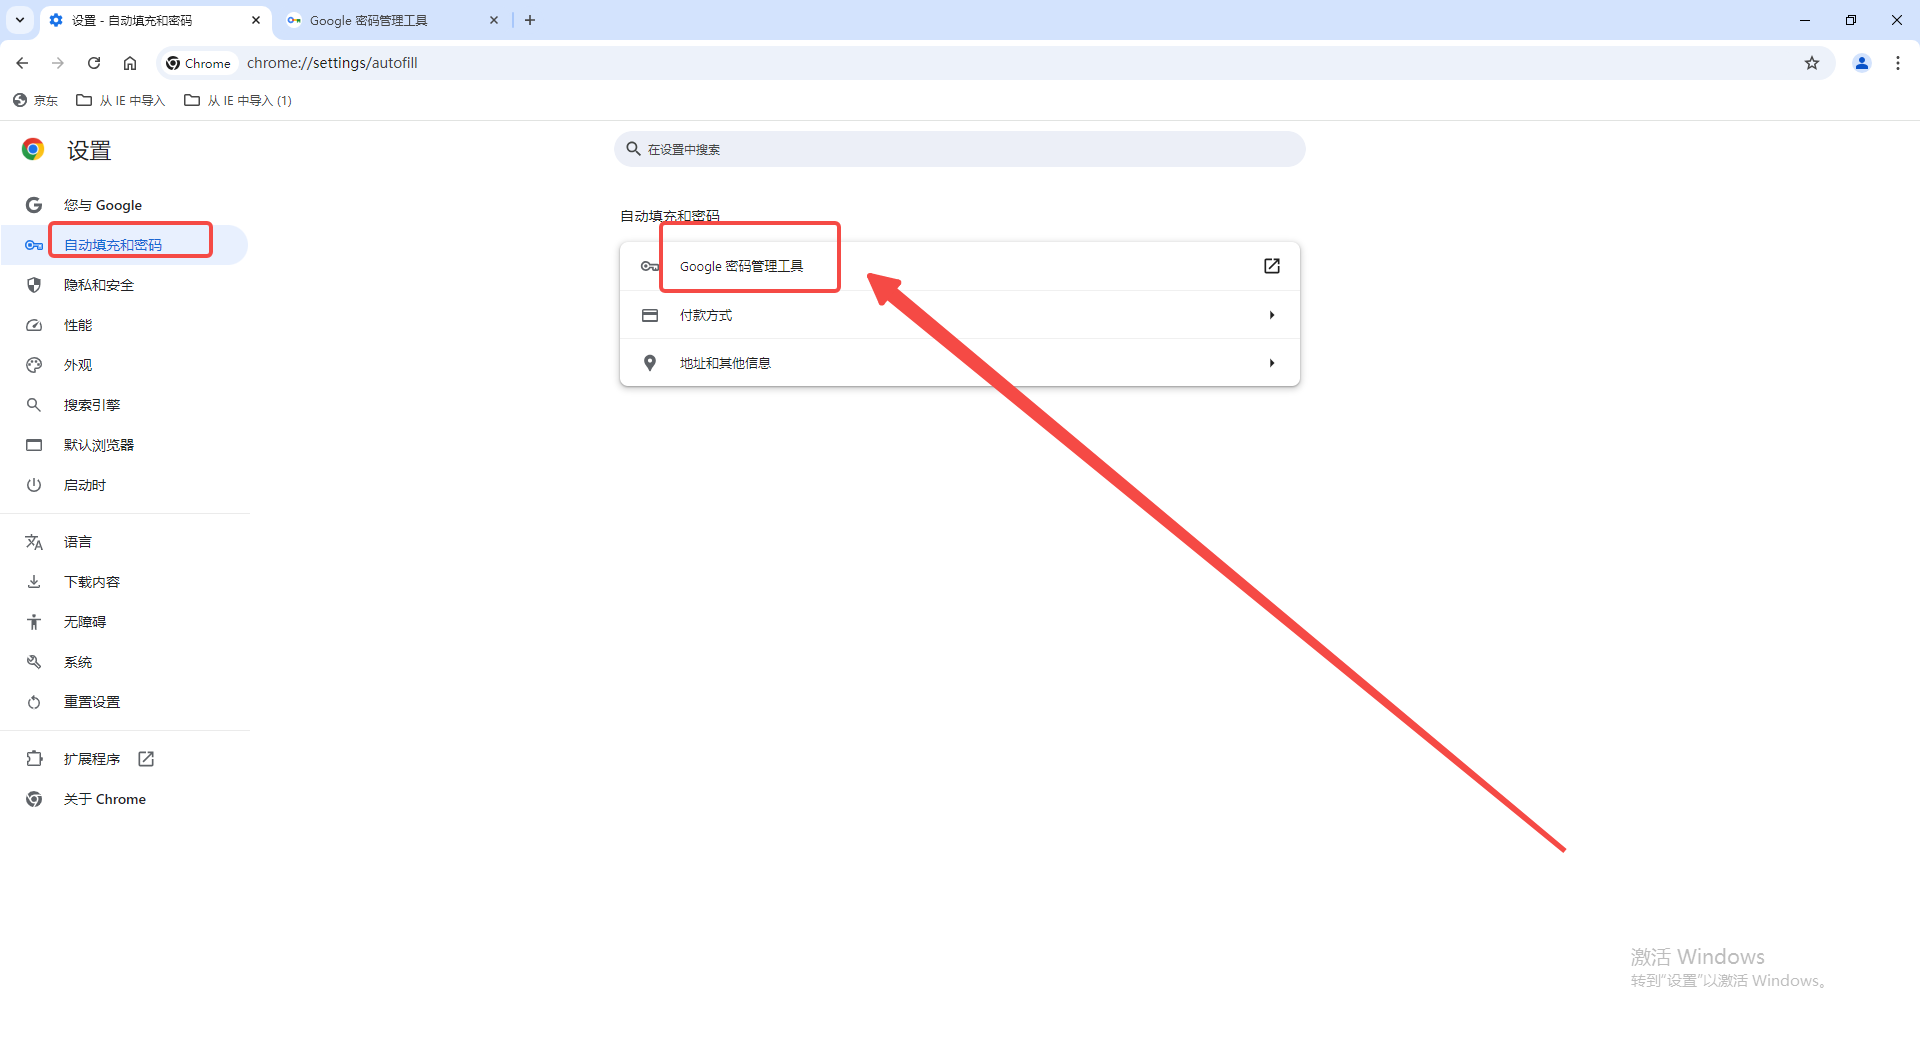Close the 设置 - 自动填充和密码 tab

(256, 20)
